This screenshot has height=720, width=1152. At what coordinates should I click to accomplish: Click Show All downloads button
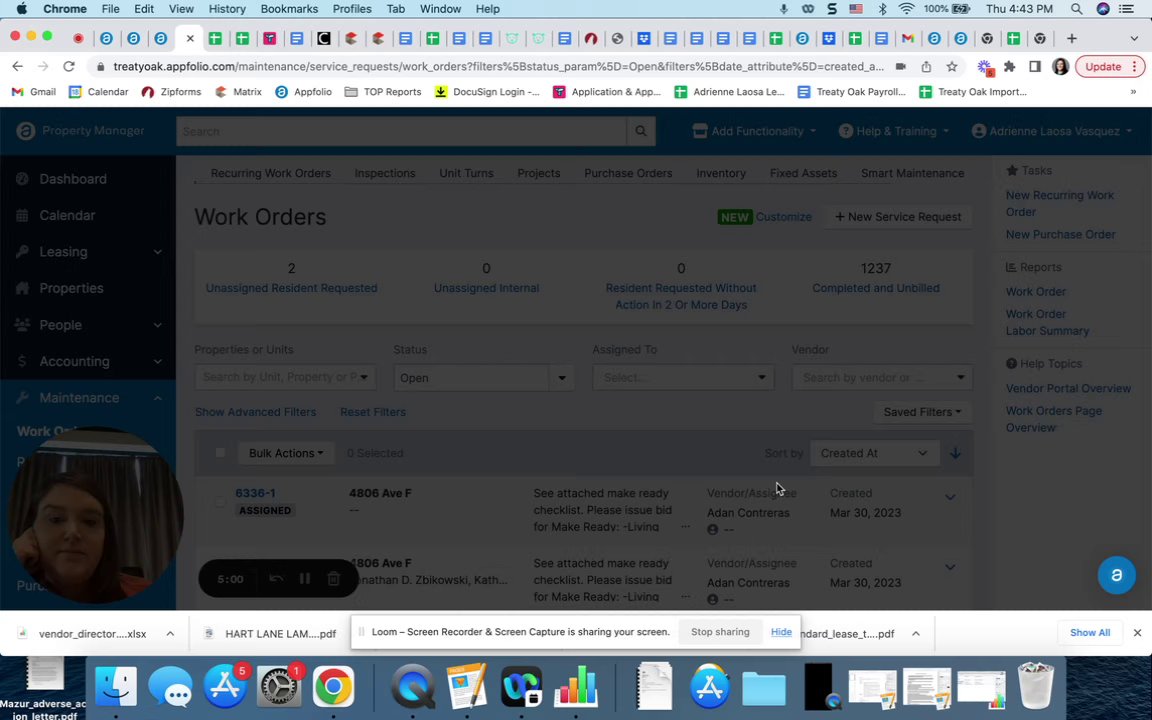[x=1090, y=633]
